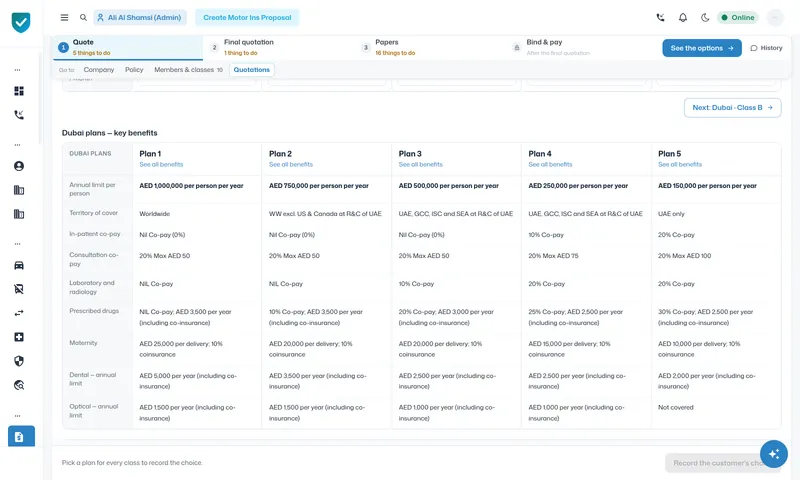Open the hamburger menu icon
Screen dimensions: 800x480
click(x=64, y=17)
